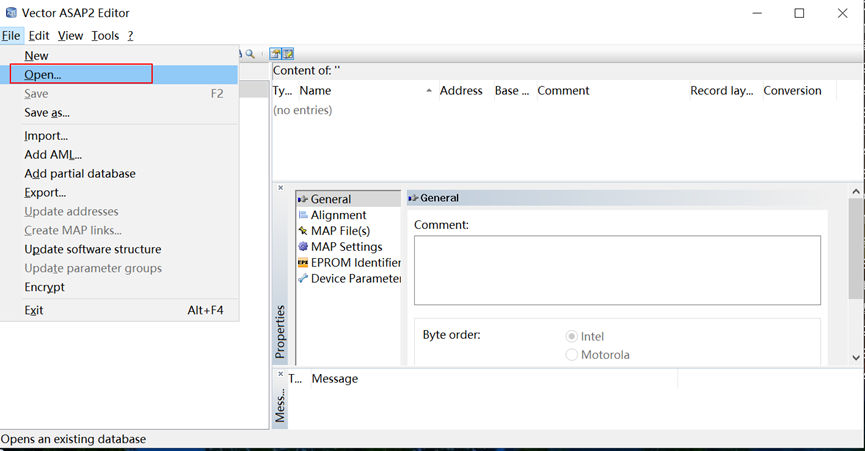Choose Add partial database menu entry

[120, 174]
